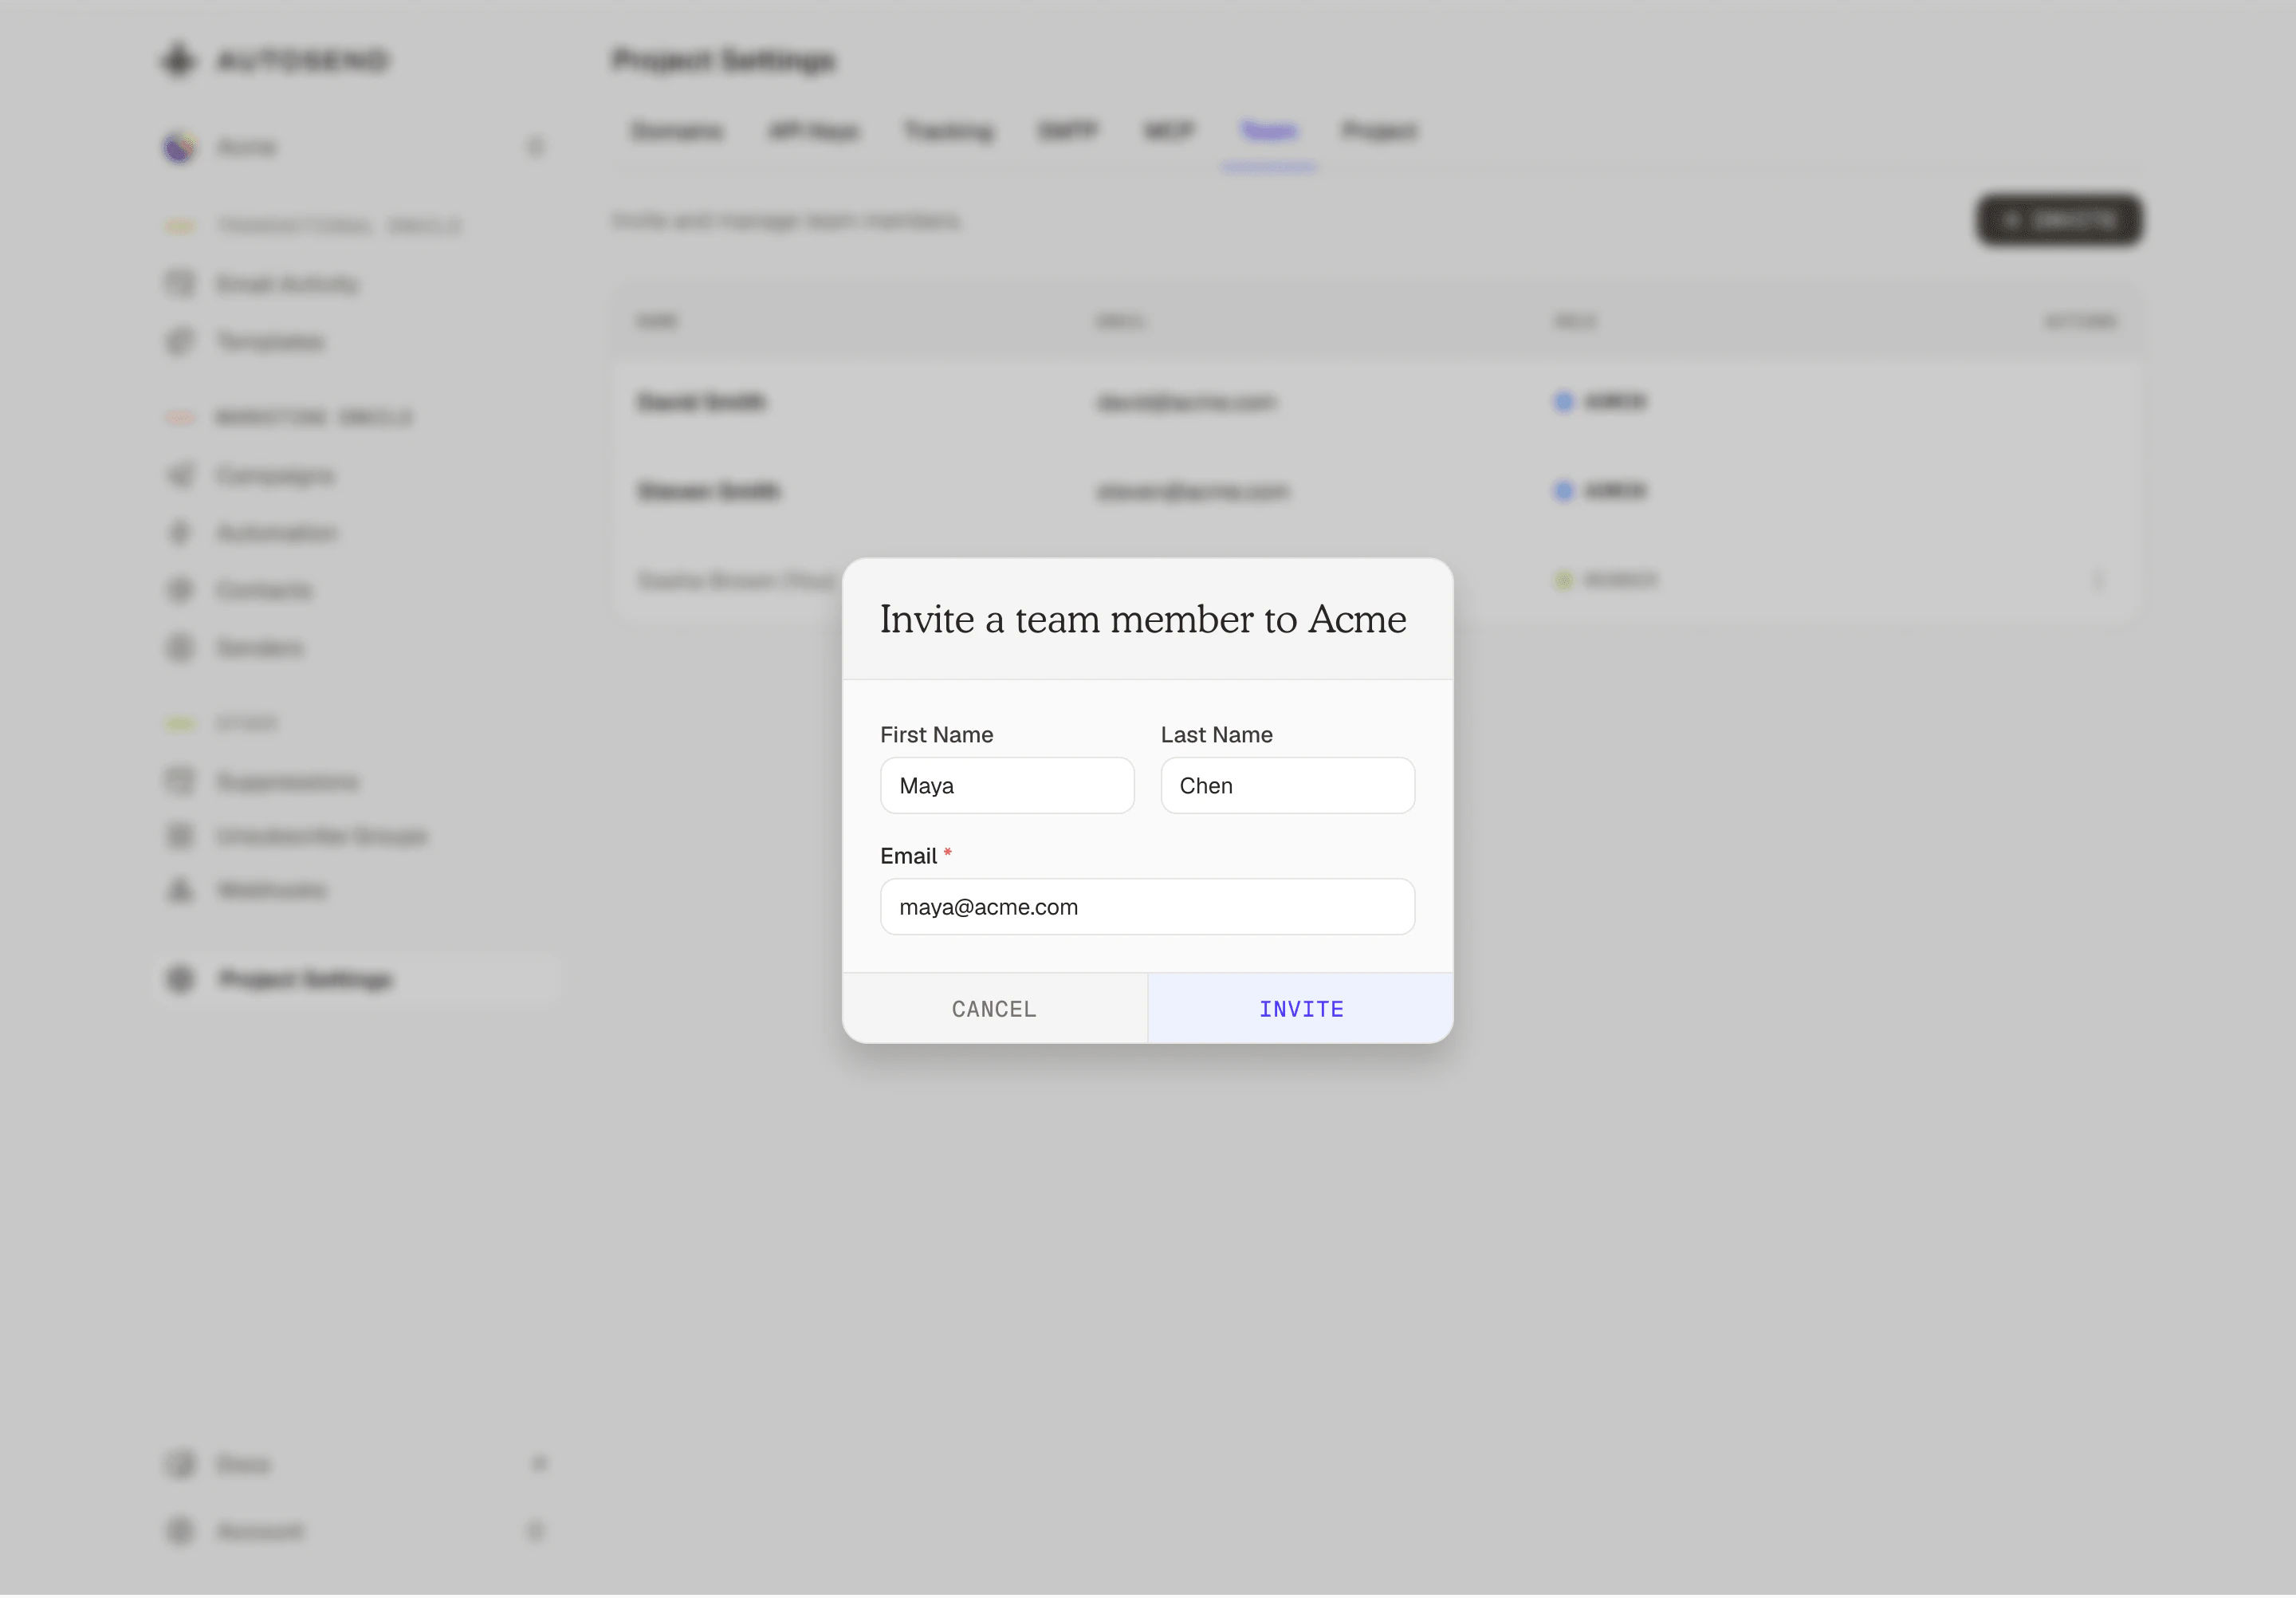Click the David Smith name in the team table
The height and width of the screenshot is (1598, 2296).
(701, 402)
